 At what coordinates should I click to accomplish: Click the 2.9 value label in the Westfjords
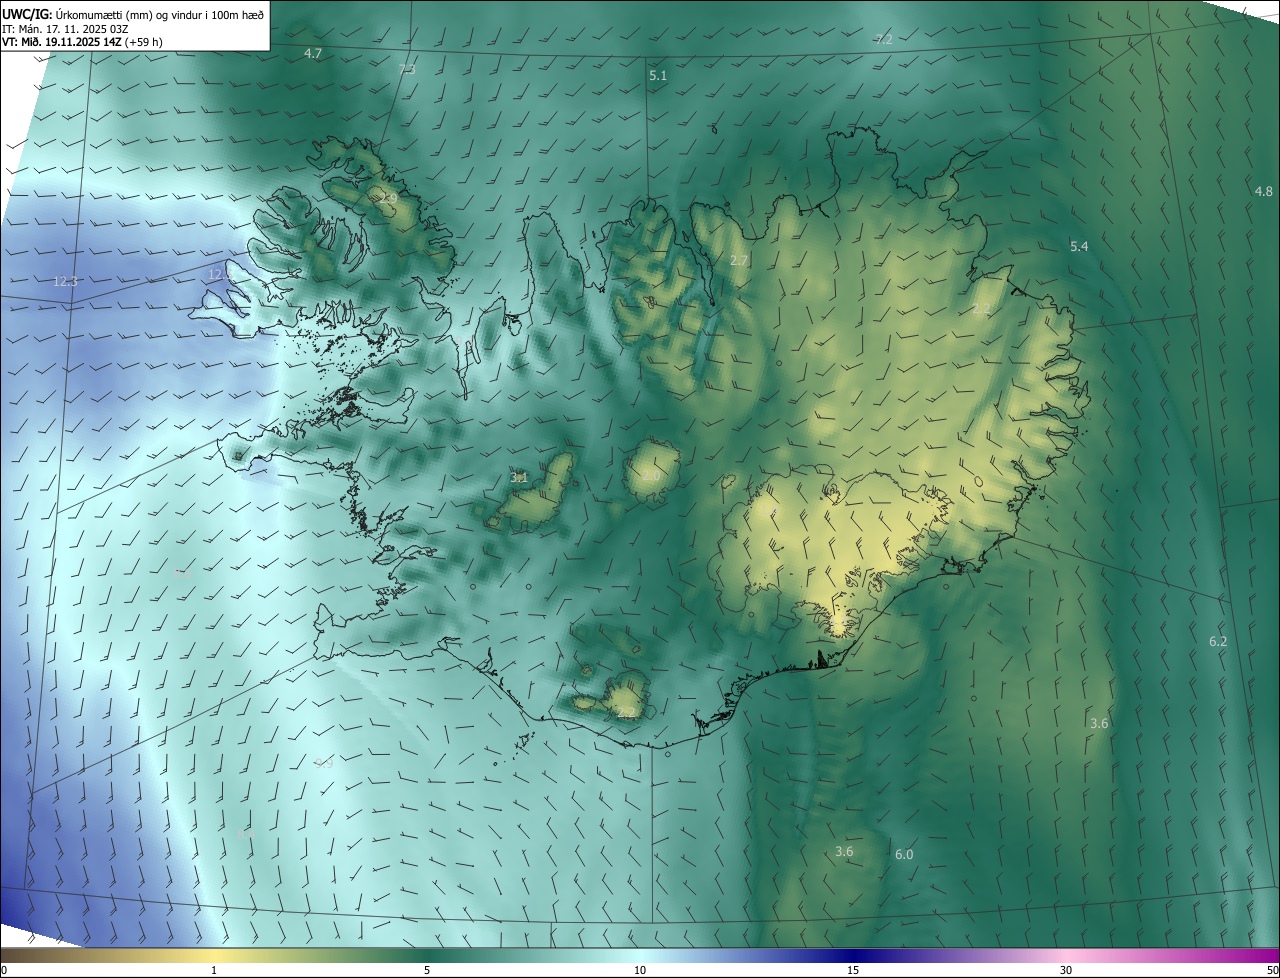pyautogui.click(x=389, y=199)
